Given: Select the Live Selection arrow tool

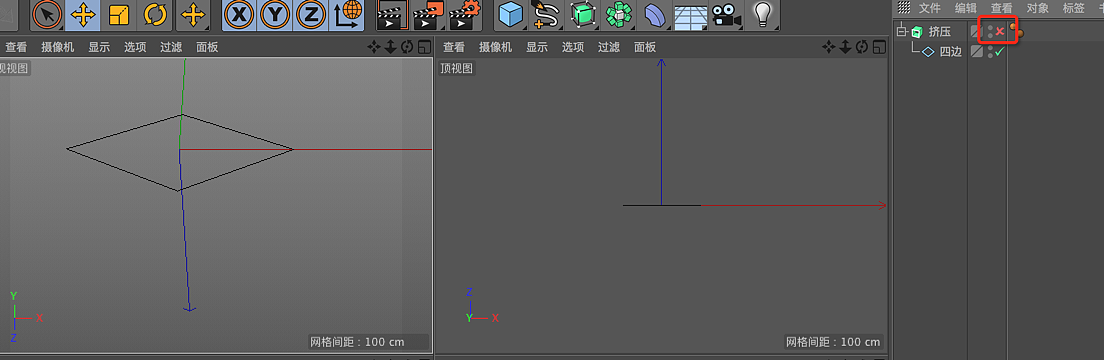Looking at the screenshot, I should pos(47,14).
